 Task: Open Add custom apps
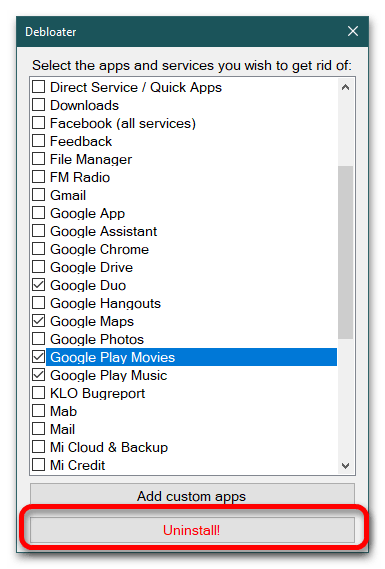pos(192,495)
